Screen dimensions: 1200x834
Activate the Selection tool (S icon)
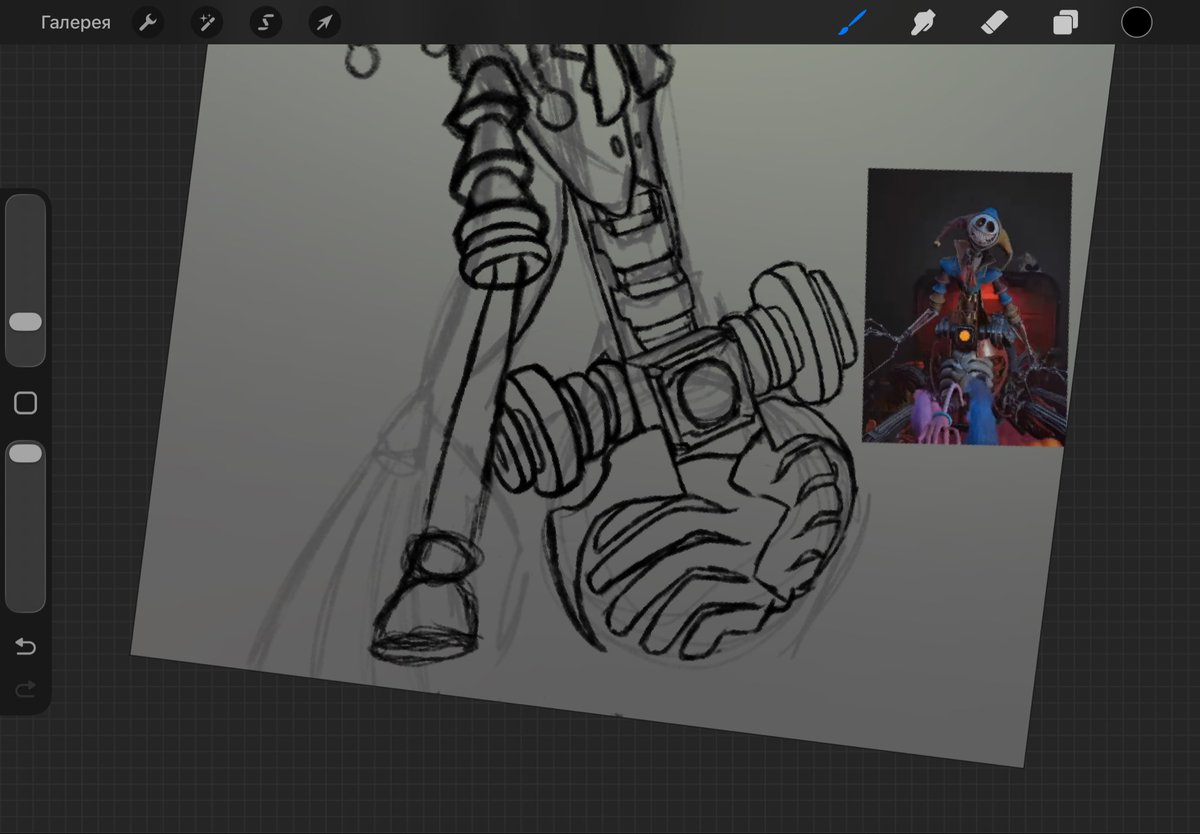(x=265, y=22)
